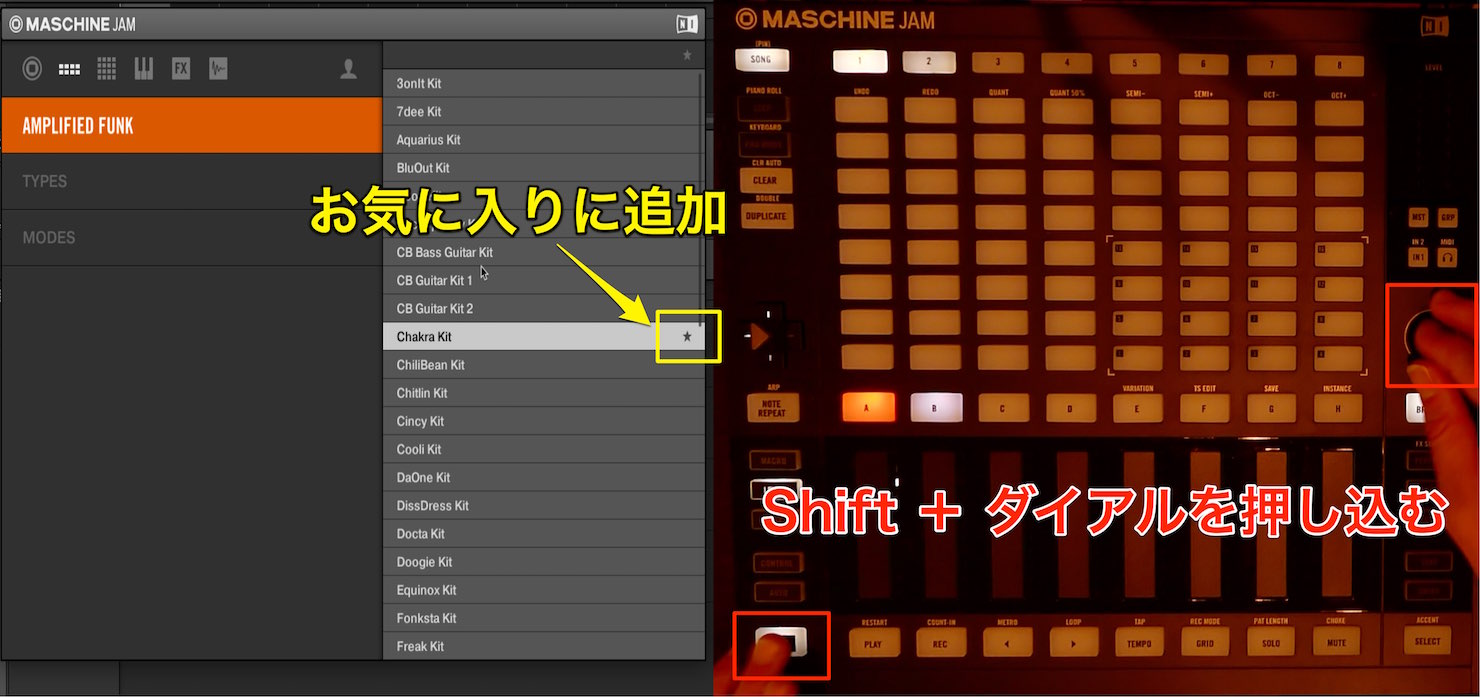Click left-arrow page button under METRO
The width and height of the screenshot is (1480, 697).
[1007, 643]
